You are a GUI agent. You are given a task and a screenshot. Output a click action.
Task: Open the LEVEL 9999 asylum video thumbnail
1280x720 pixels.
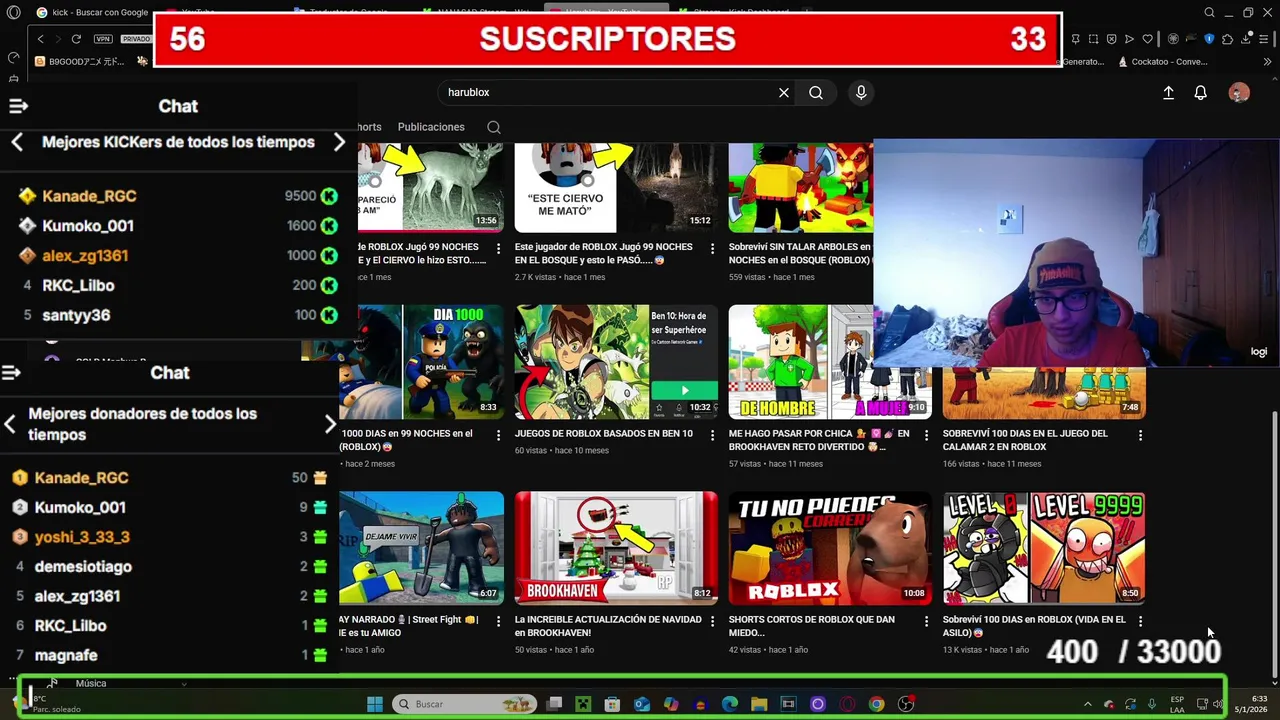1044,548
